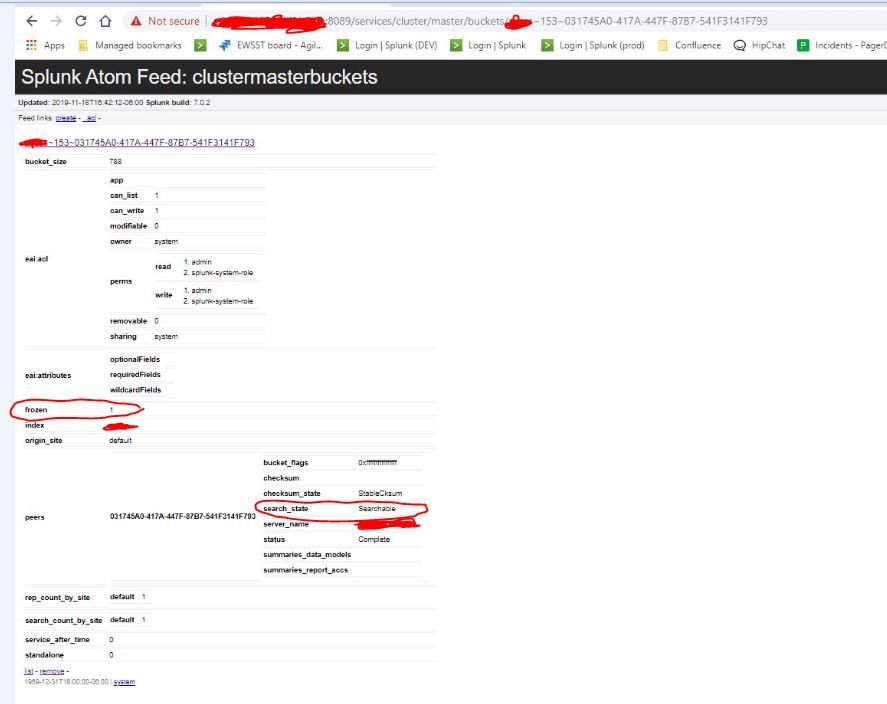Open the plain Login | Splunk bookmark
This screenshot has height=704, width=887.
(x=488, y=45)
